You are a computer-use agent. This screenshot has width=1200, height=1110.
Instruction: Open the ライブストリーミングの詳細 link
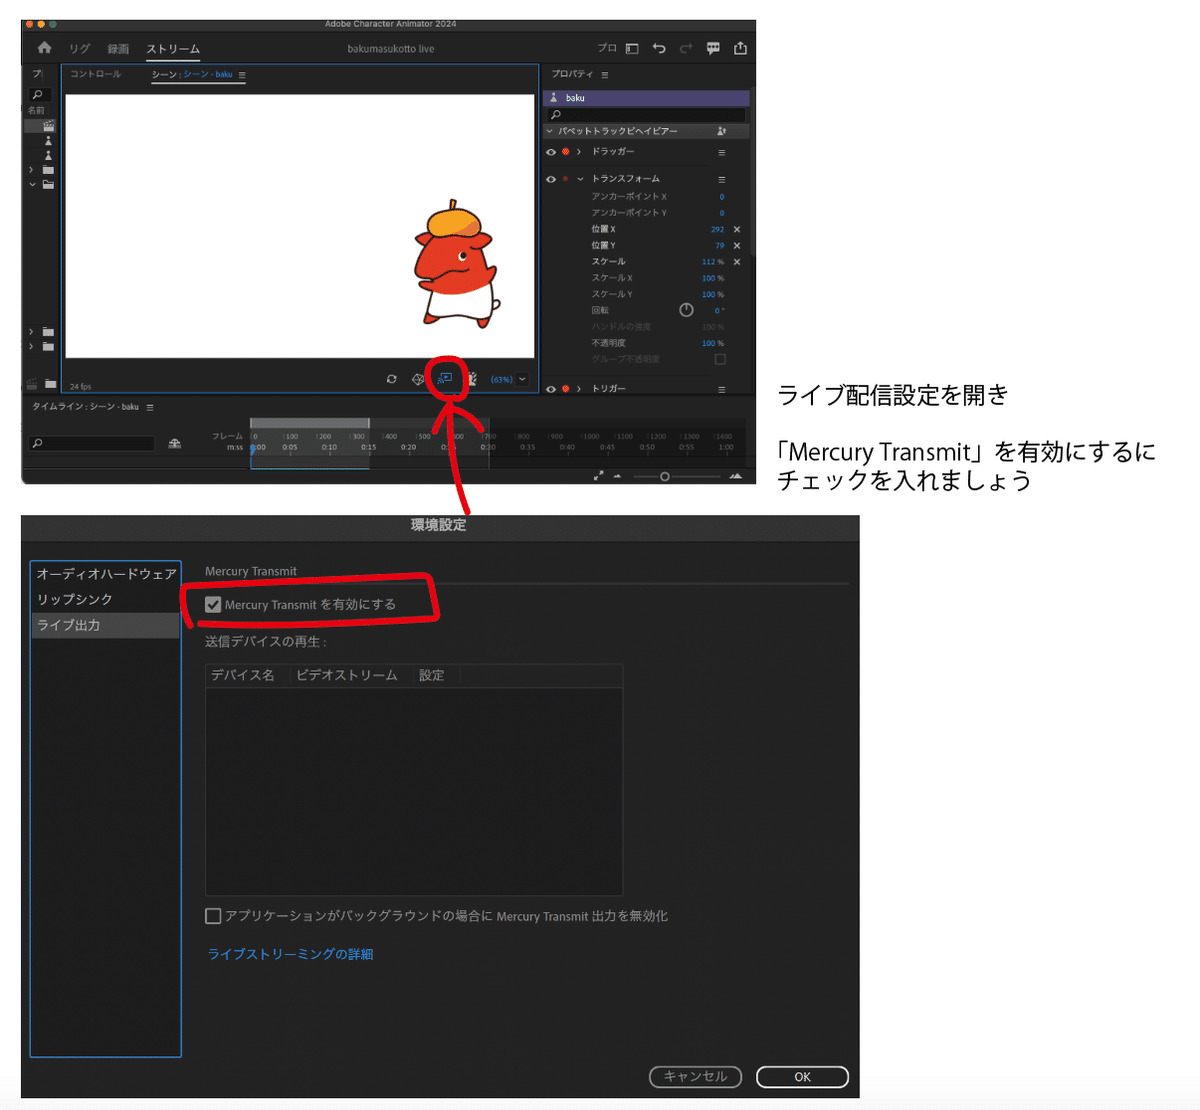290,954
